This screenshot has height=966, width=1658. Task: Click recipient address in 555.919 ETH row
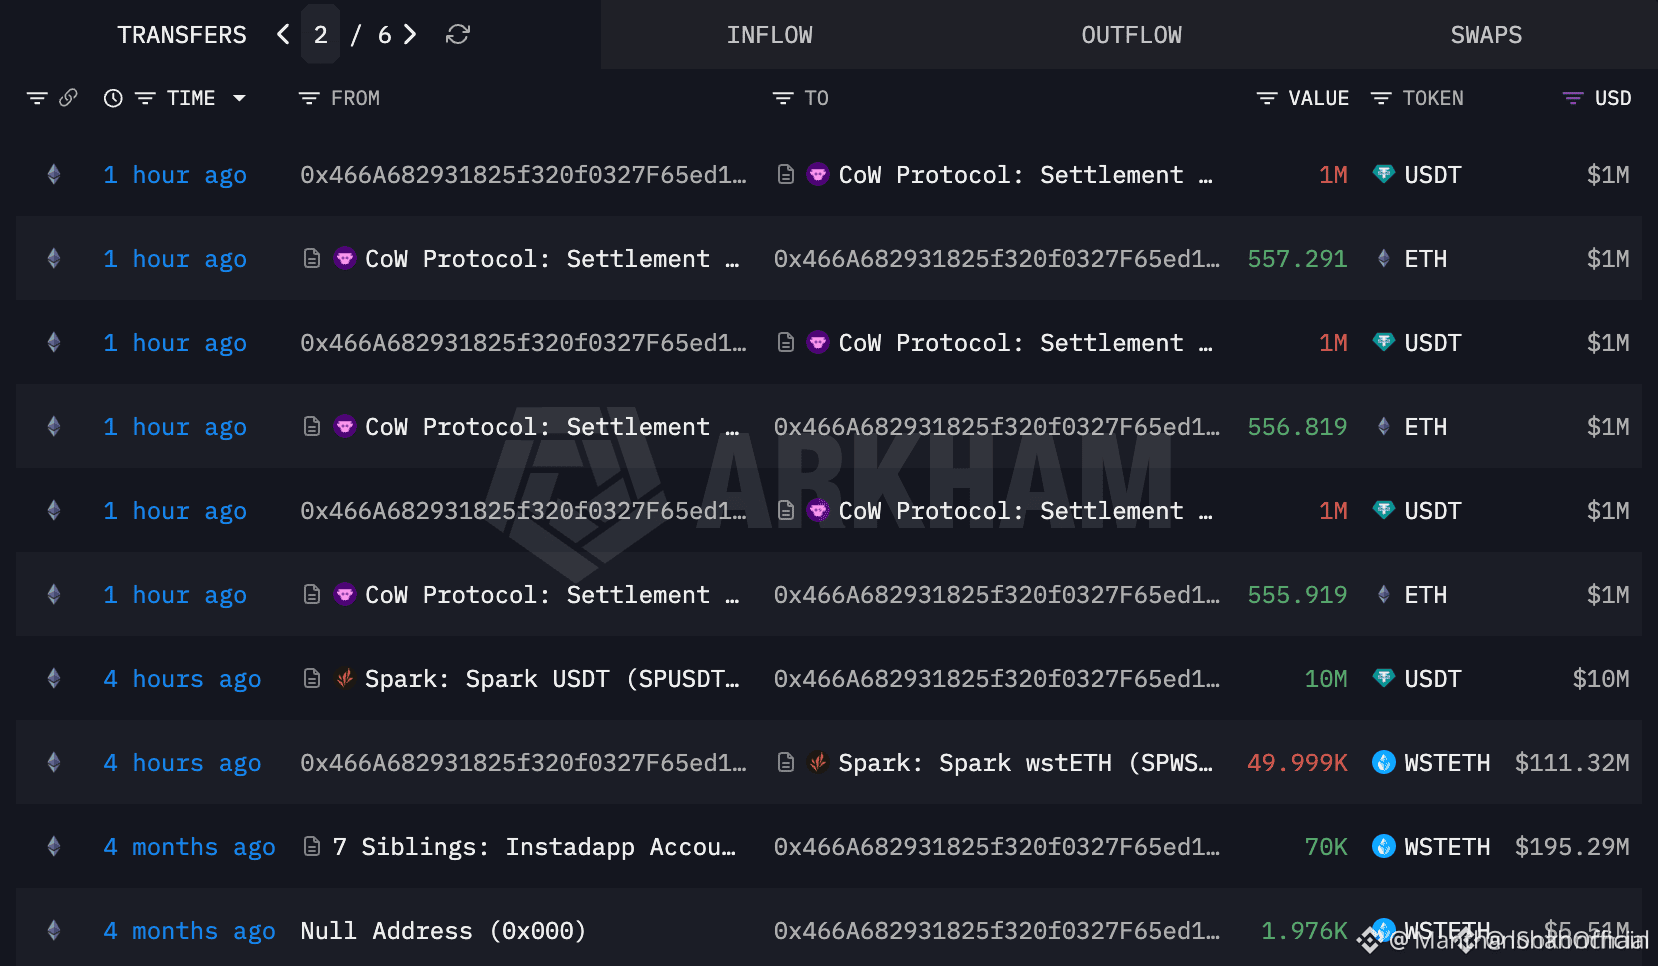point(997,595)
